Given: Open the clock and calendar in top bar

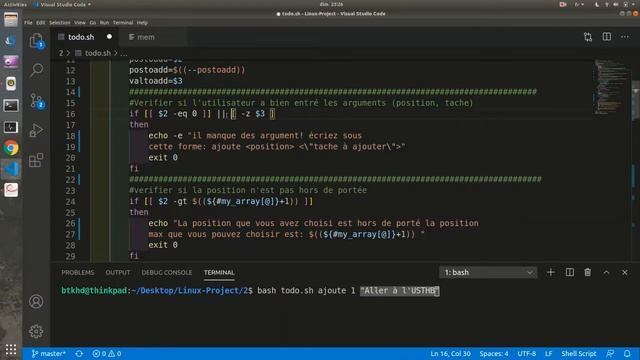Looking at the screenshot, I should 331,4.
